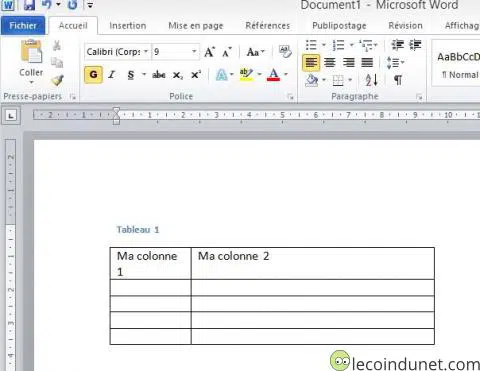480x371 pixels.
Task: Switch to the Insertion tab
Action: 128,26
